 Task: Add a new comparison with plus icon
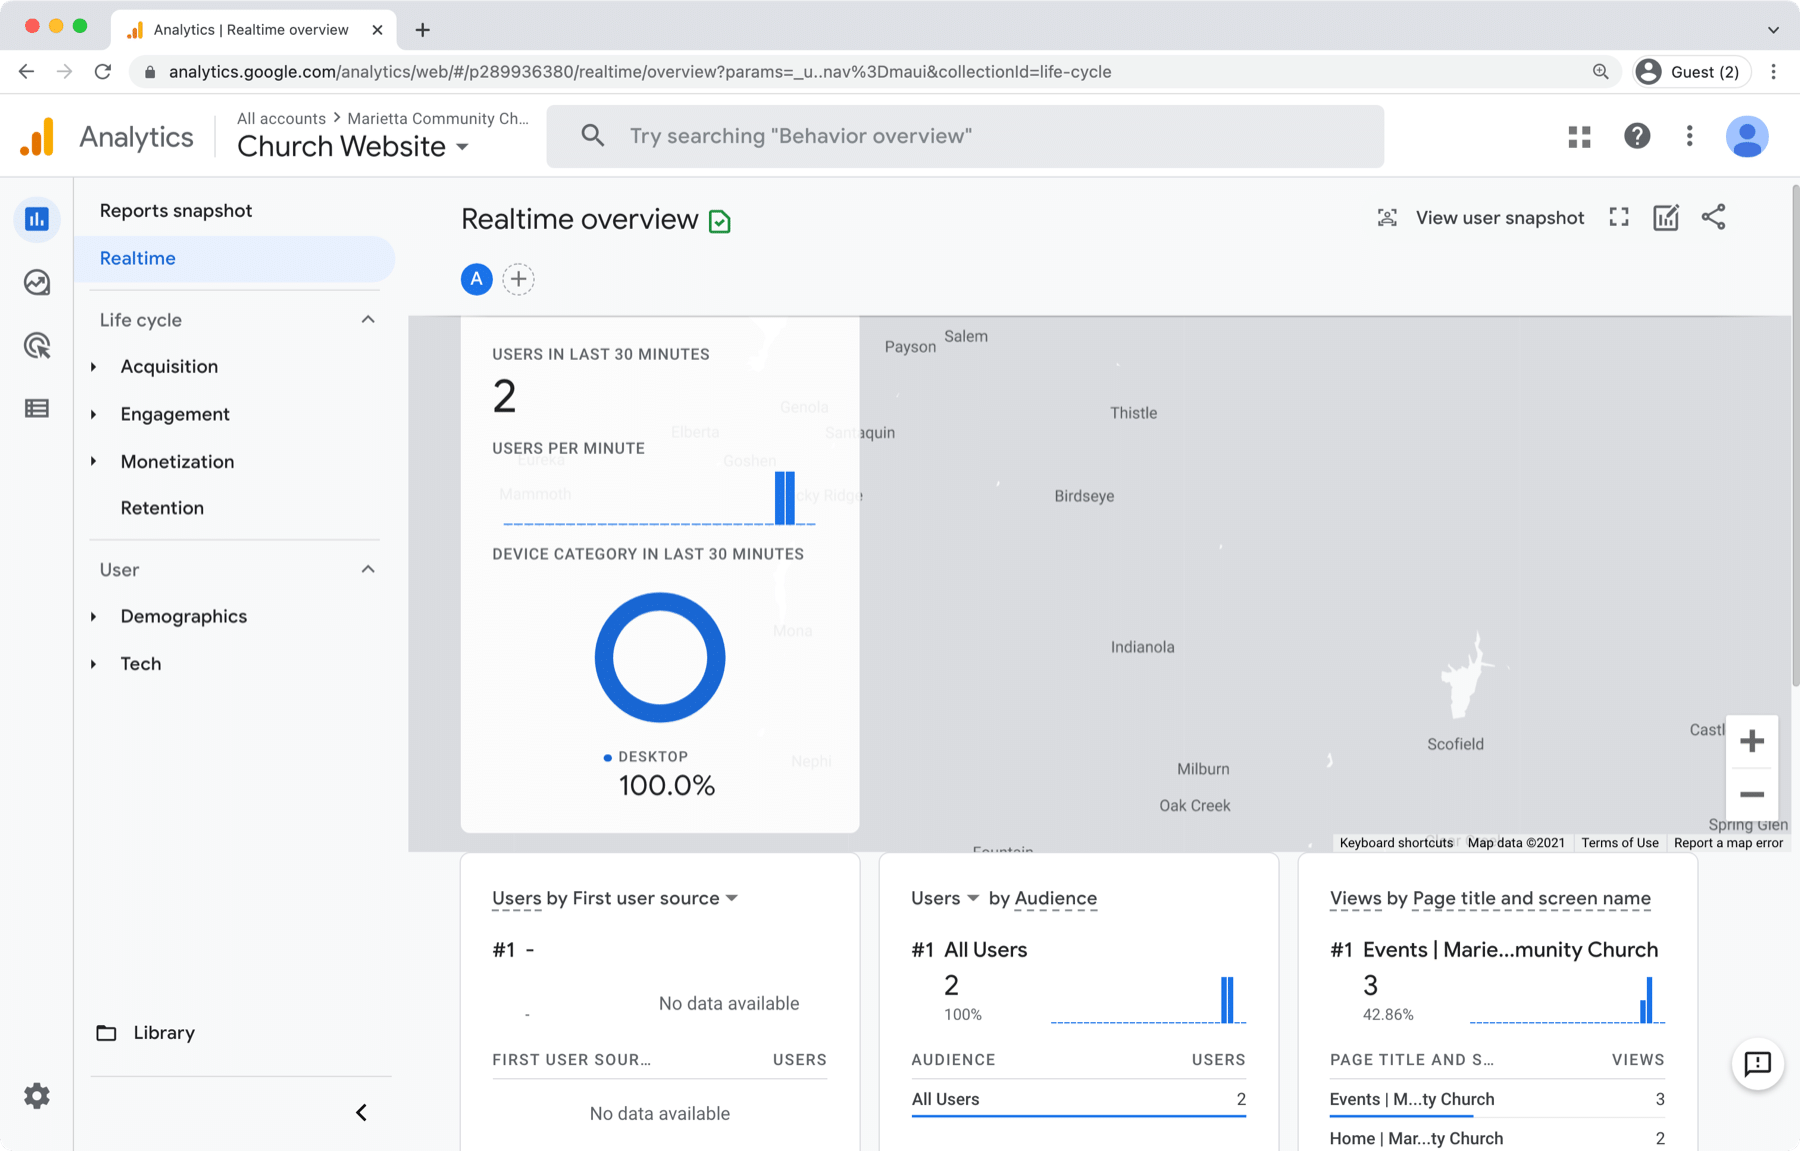[518, 279]
